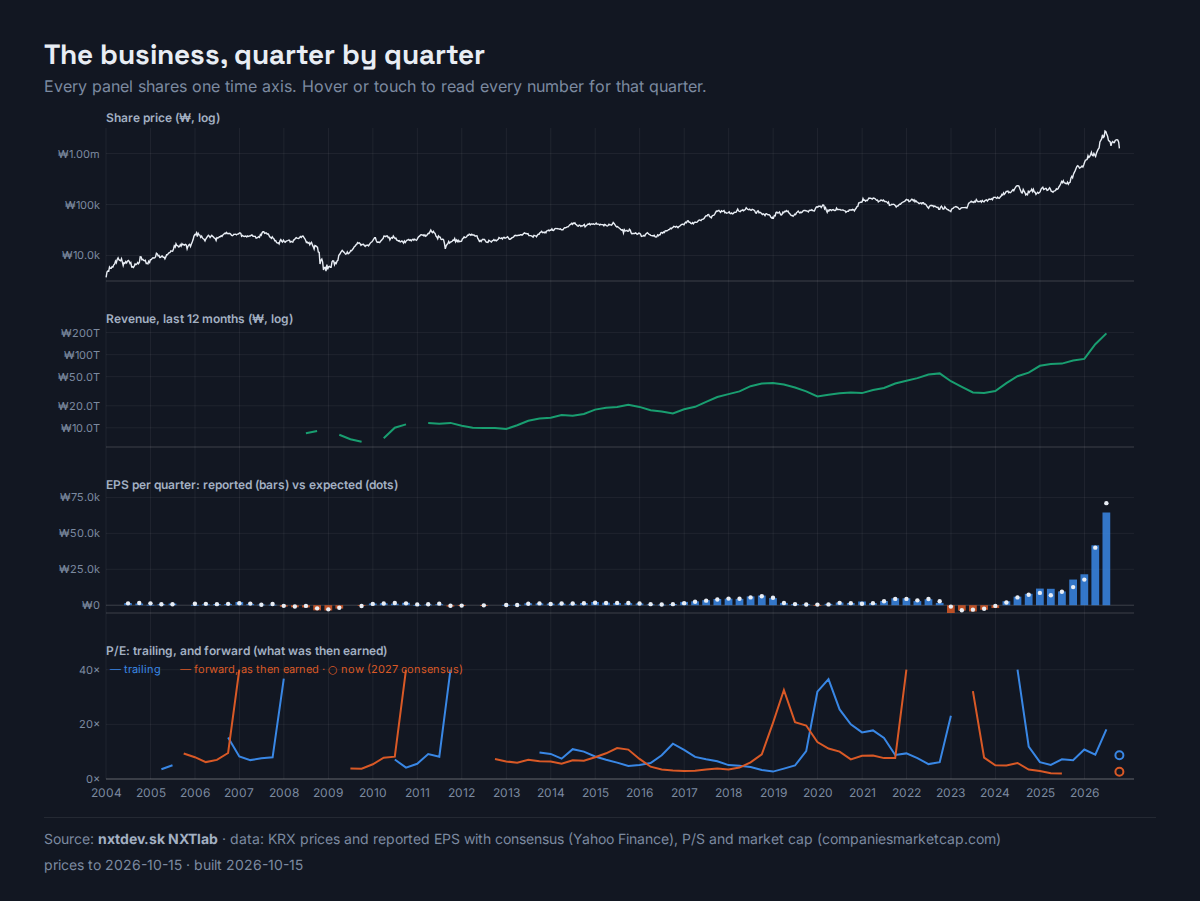Image resolution: width=1200 pixels, height=901 pixels.
Task: Click the 2006 tick on the time axis
Action: (195, 793)
